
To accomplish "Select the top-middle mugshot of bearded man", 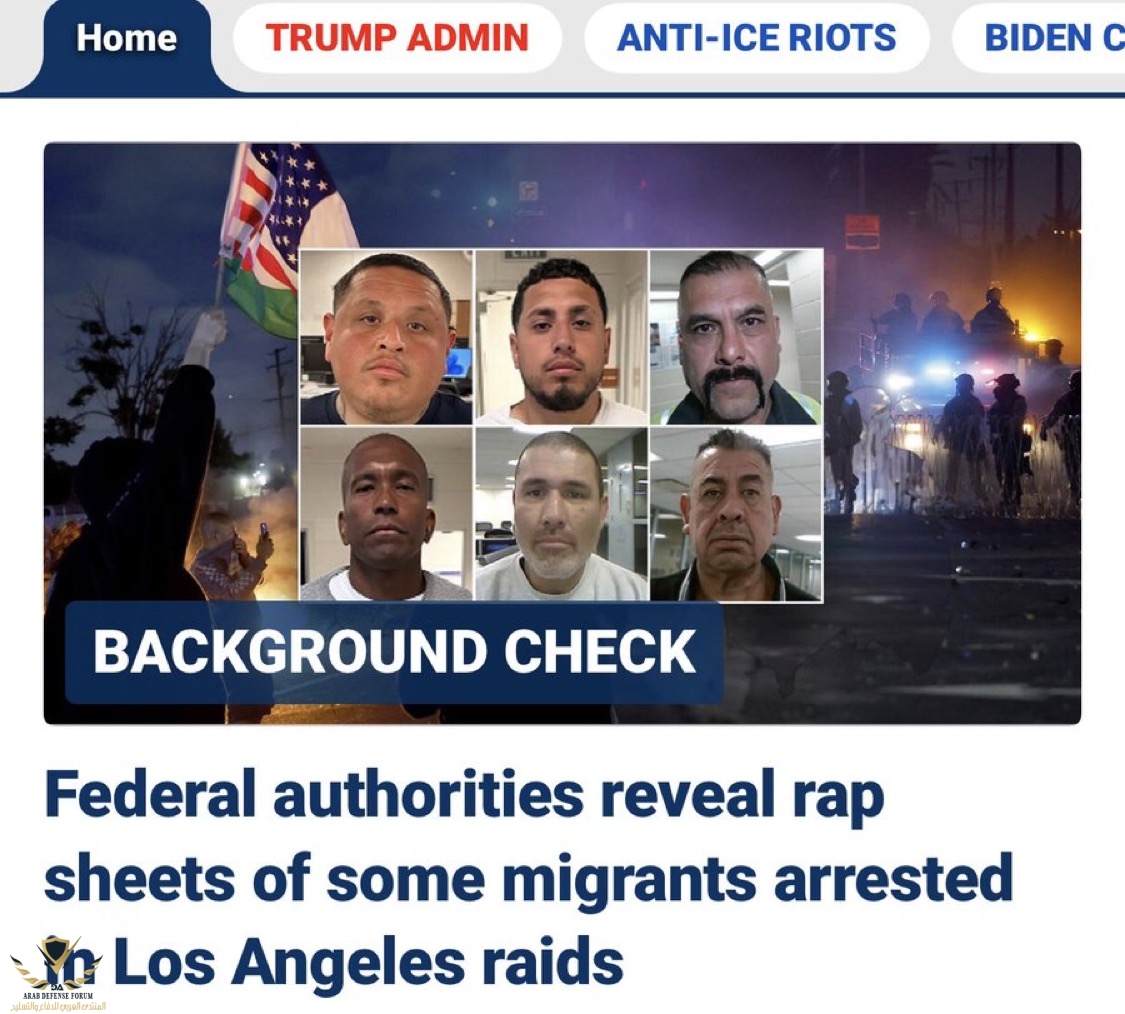I will (x=561, y=337).
